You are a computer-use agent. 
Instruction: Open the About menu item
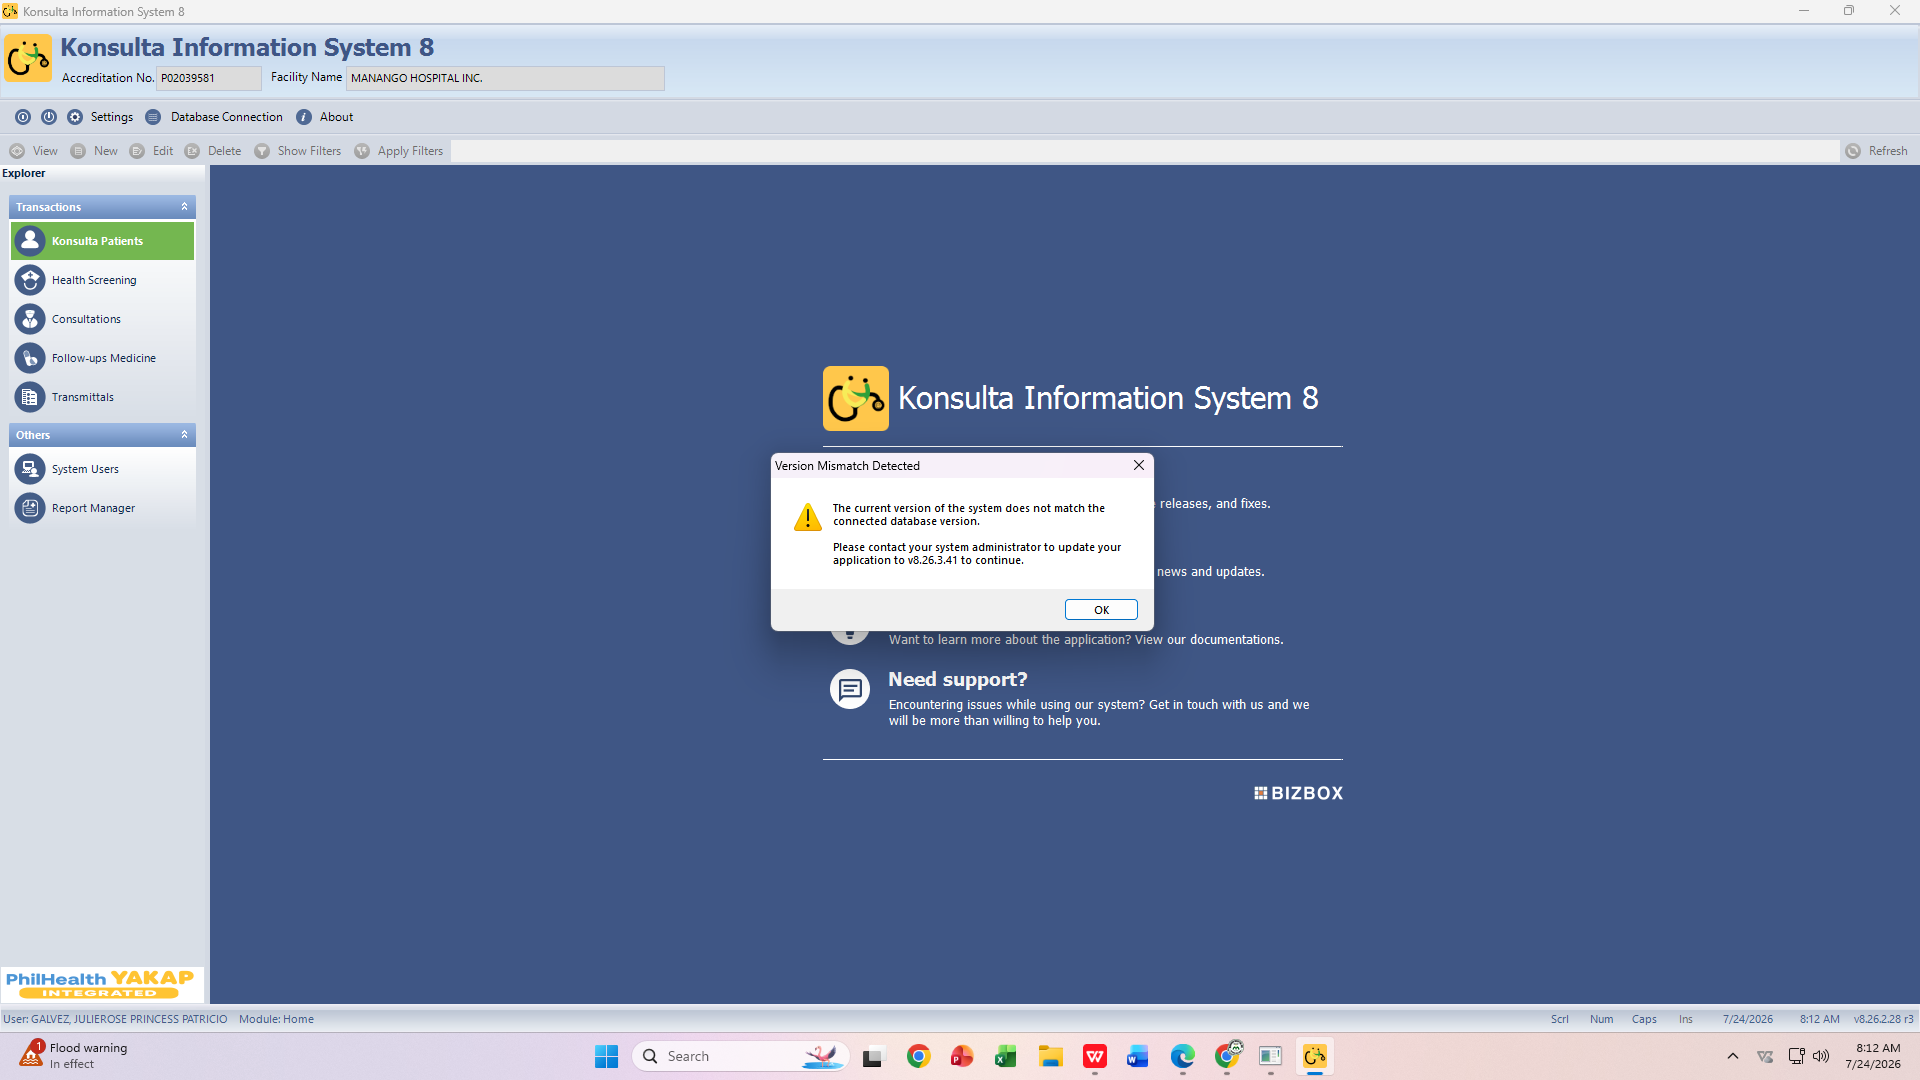coord(336,117)
